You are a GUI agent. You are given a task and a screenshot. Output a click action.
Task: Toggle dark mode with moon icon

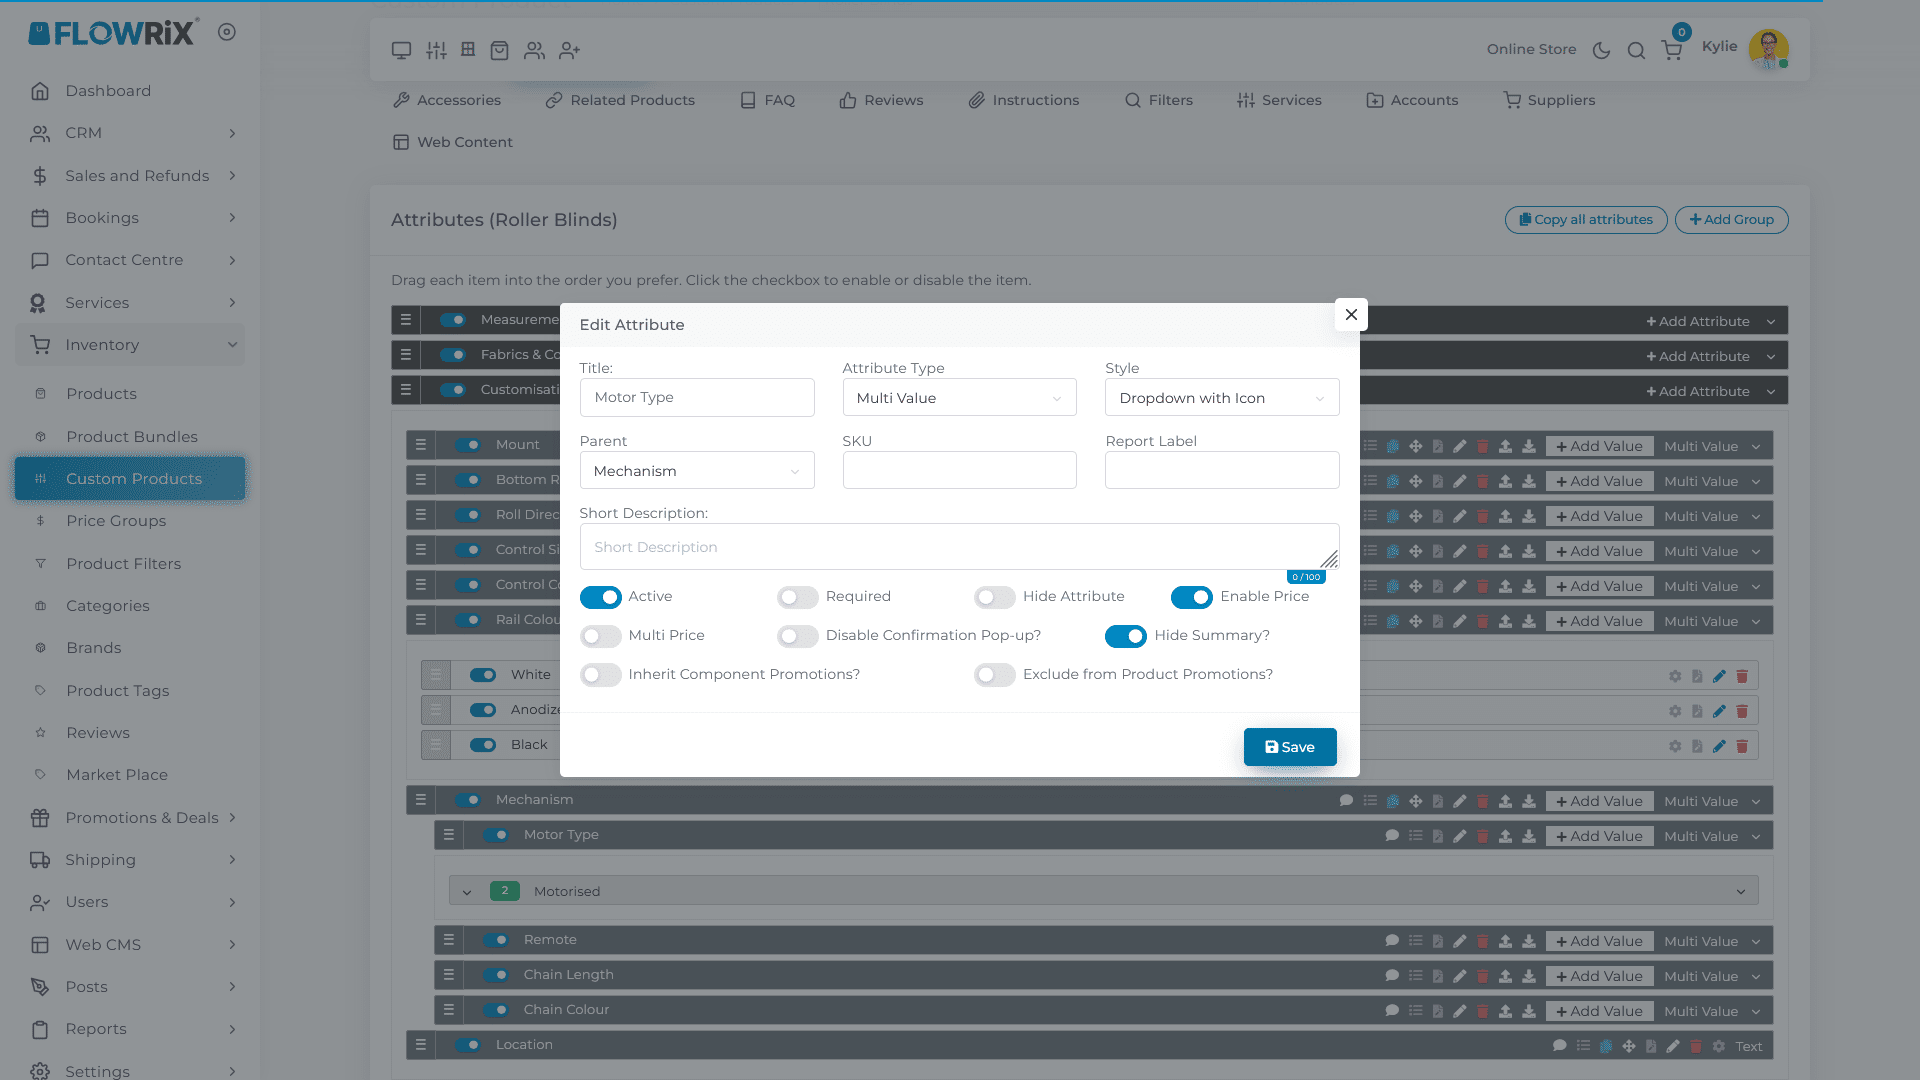pyautogui.click(x=1601, y=50)
